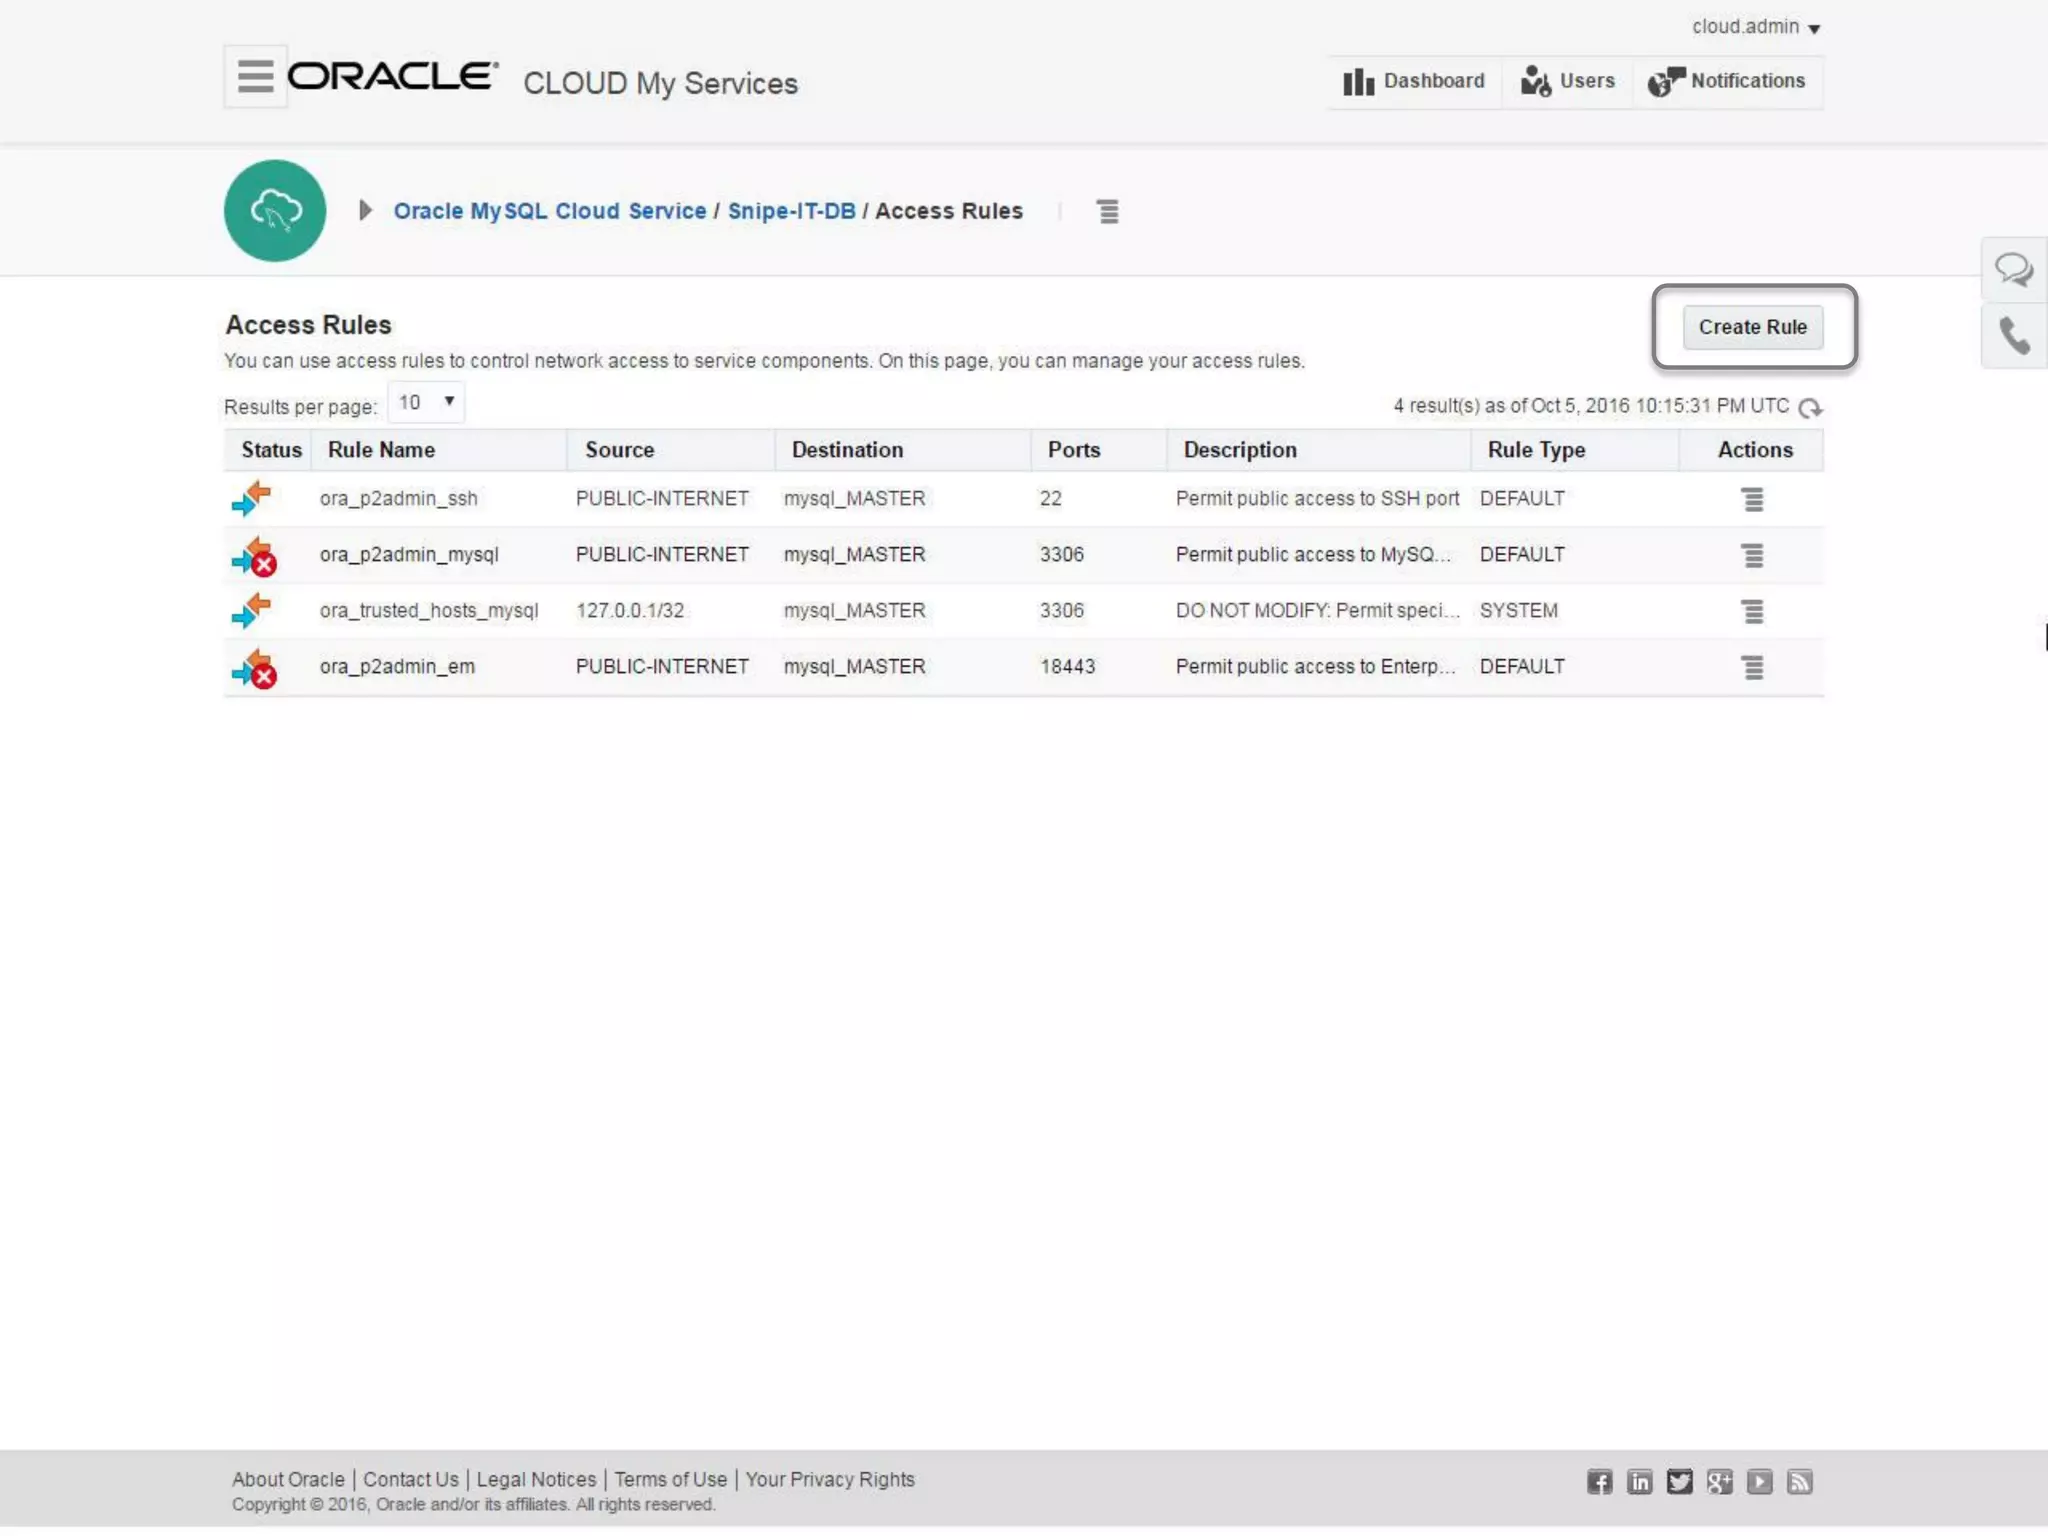Click 'Permit public access to SSH port' description
Screen dimensions: 2048x1536
pos(1317,498)
